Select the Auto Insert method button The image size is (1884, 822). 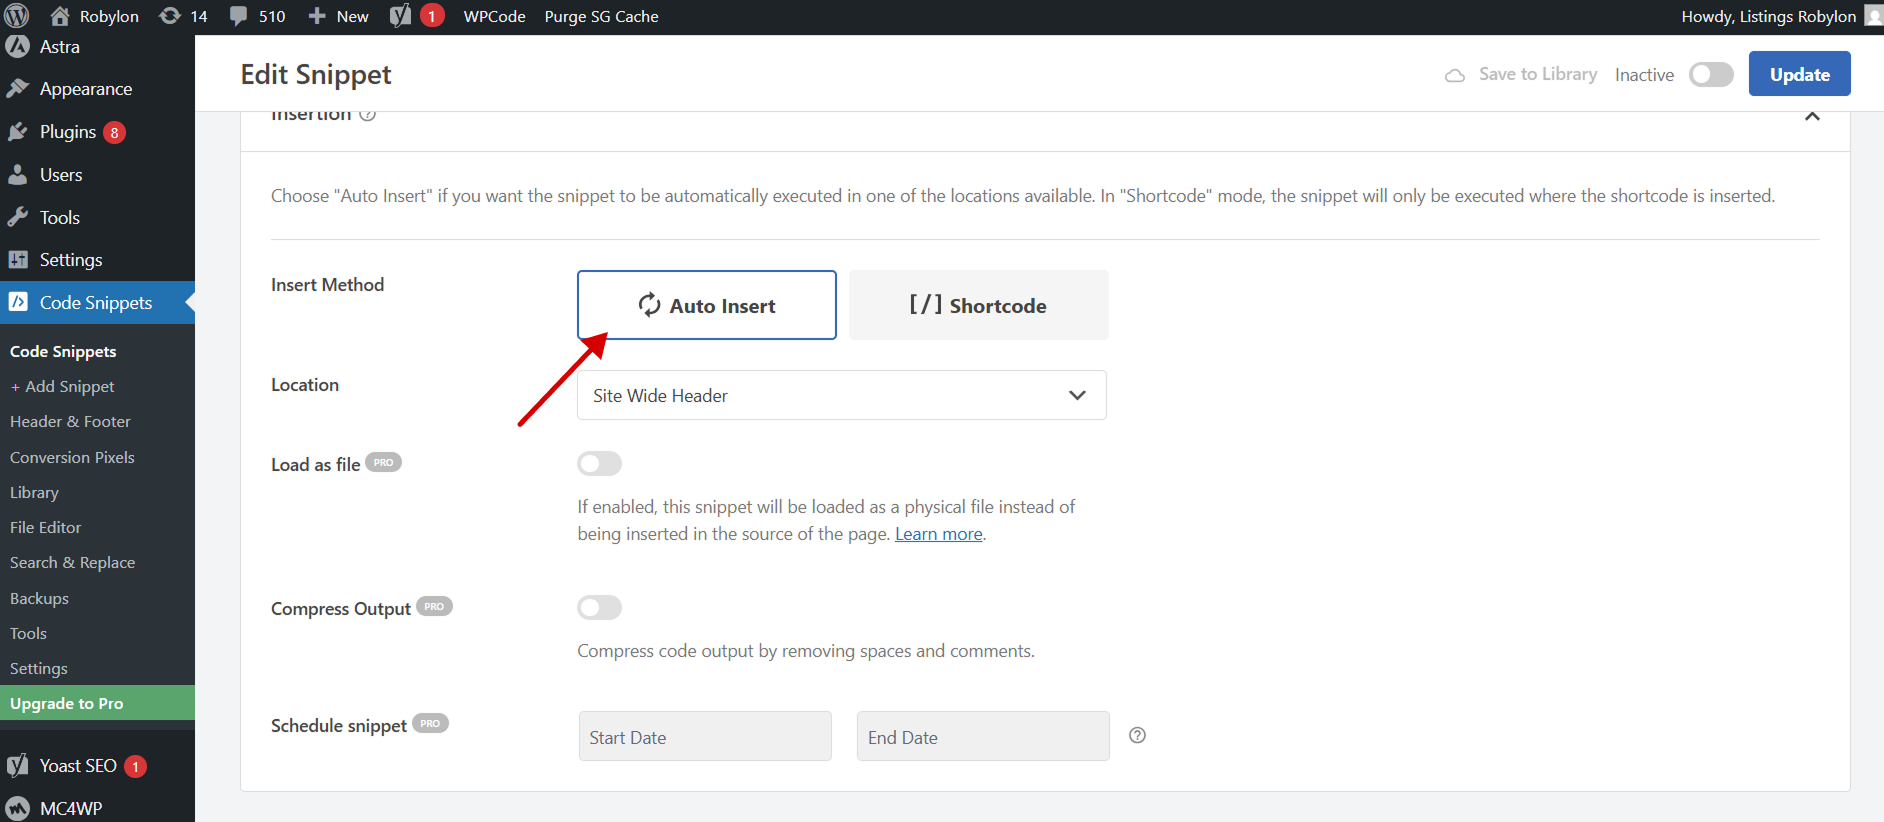pyautogui.click(x=706, y=305)
